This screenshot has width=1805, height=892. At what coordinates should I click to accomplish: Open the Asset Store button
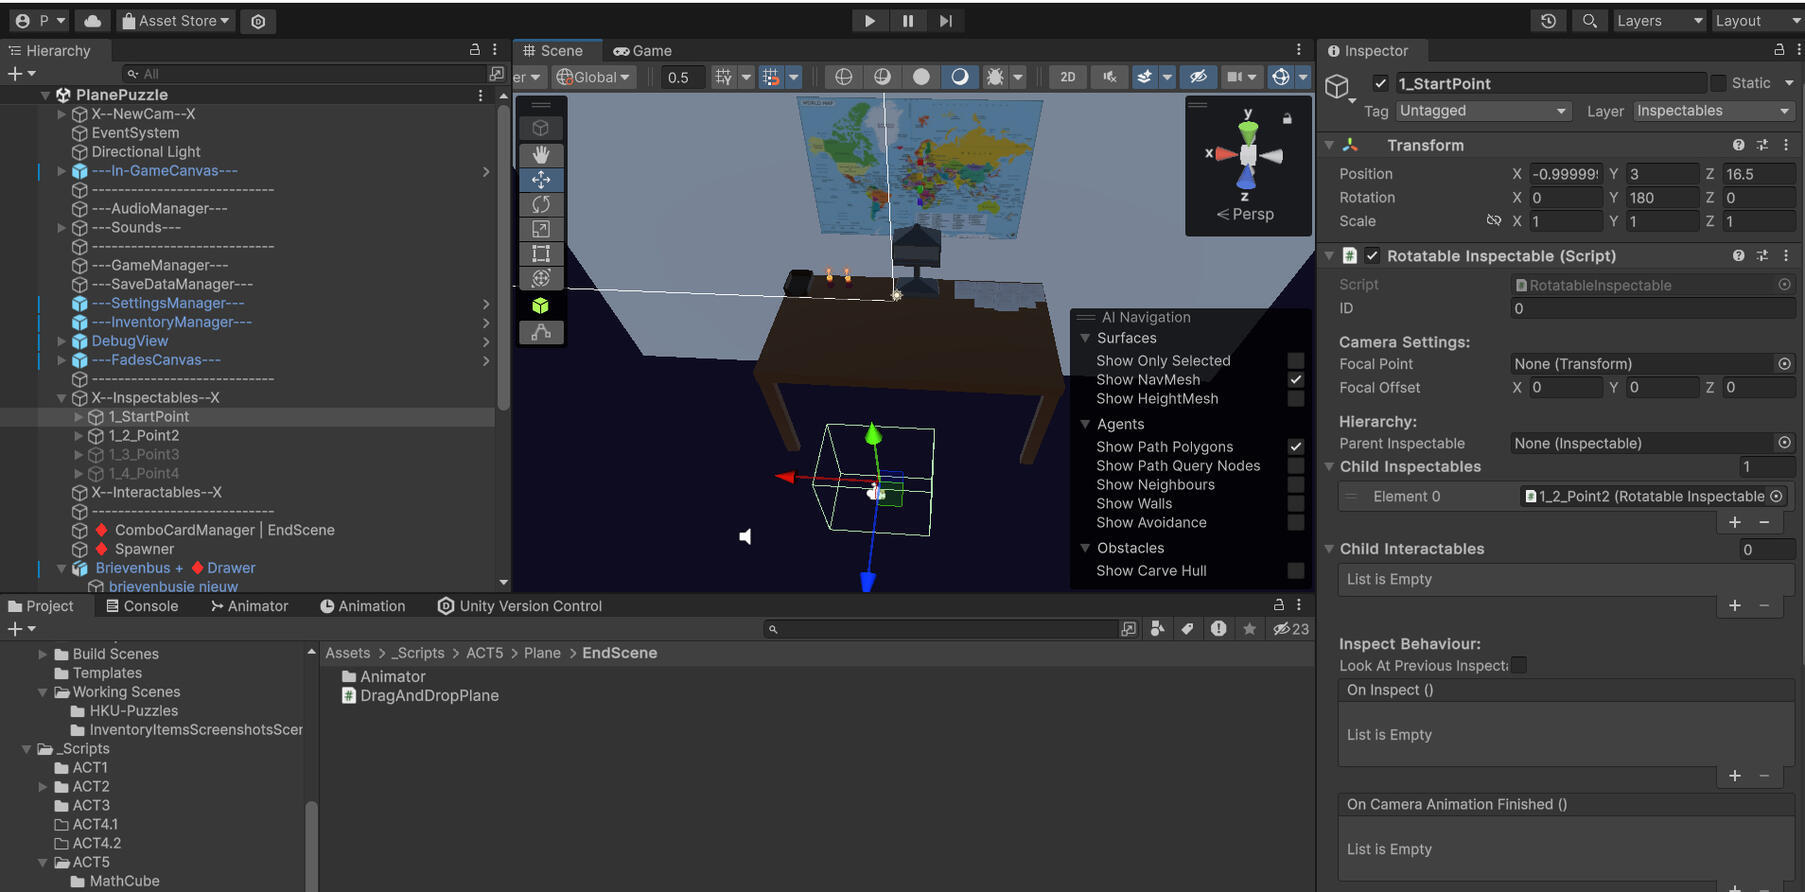tap(175, 21)
